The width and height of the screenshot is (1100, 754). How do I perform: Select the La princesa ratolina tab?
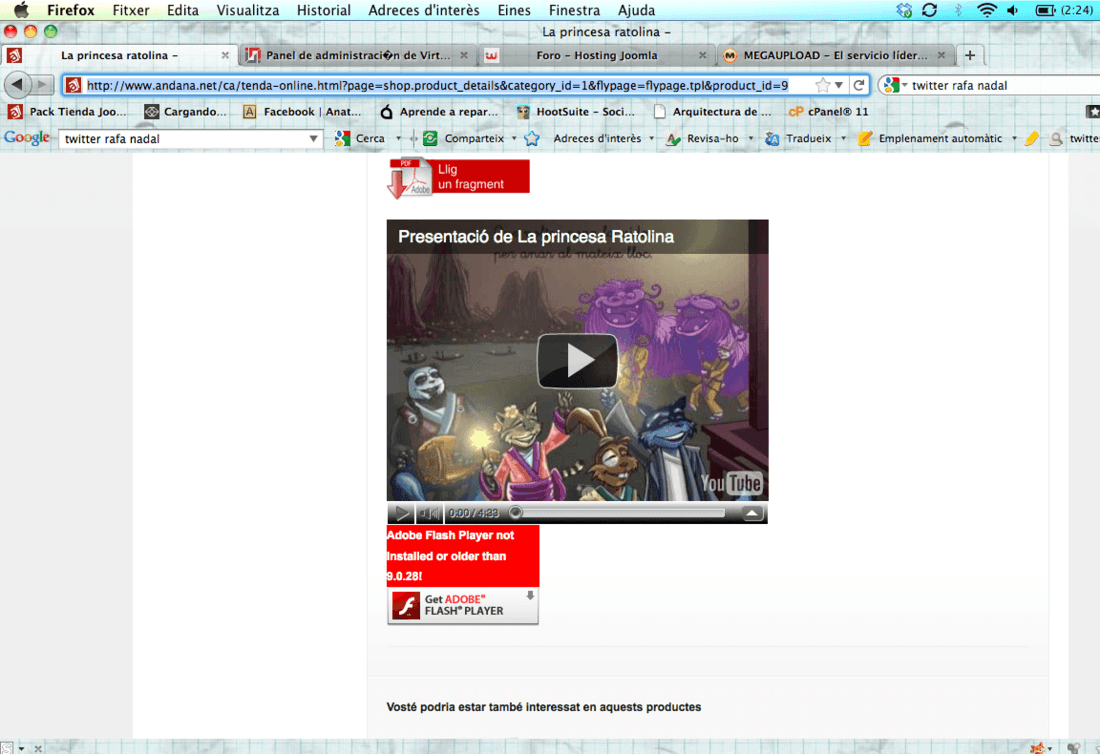point(119,55)
